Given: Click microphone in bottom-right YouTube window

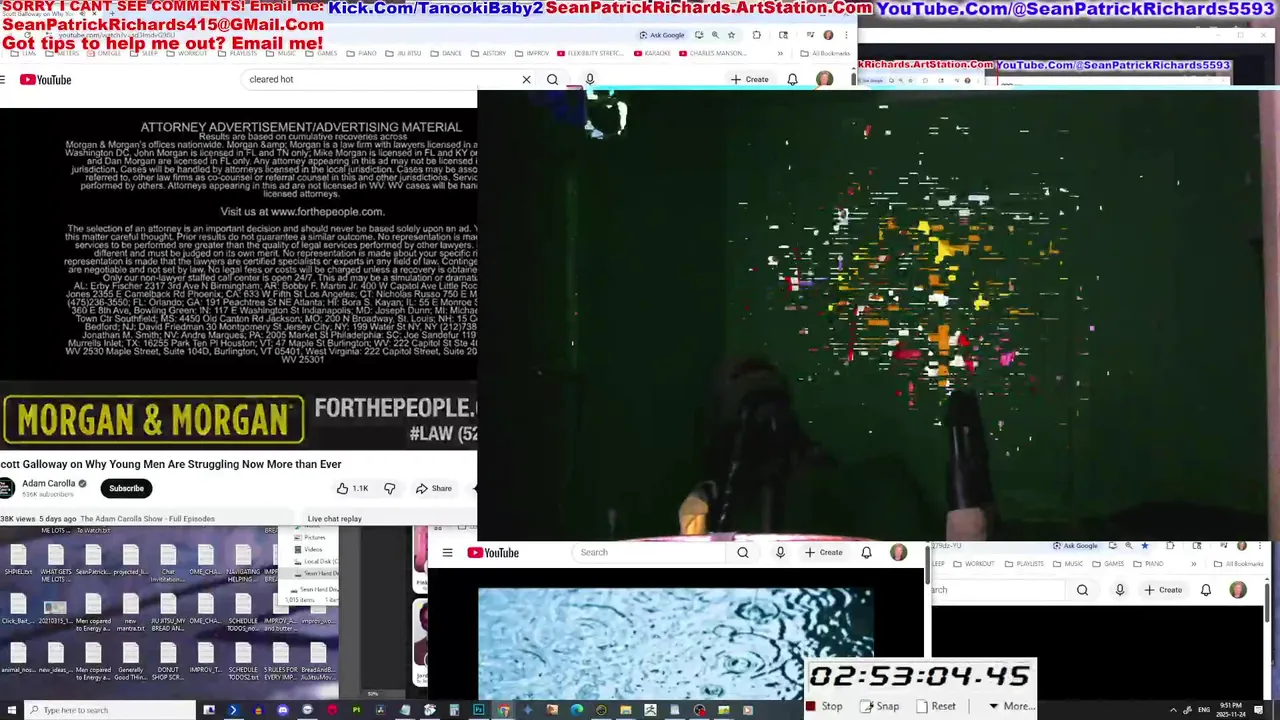Looking at the screenshot, I should click(1120, 590).
